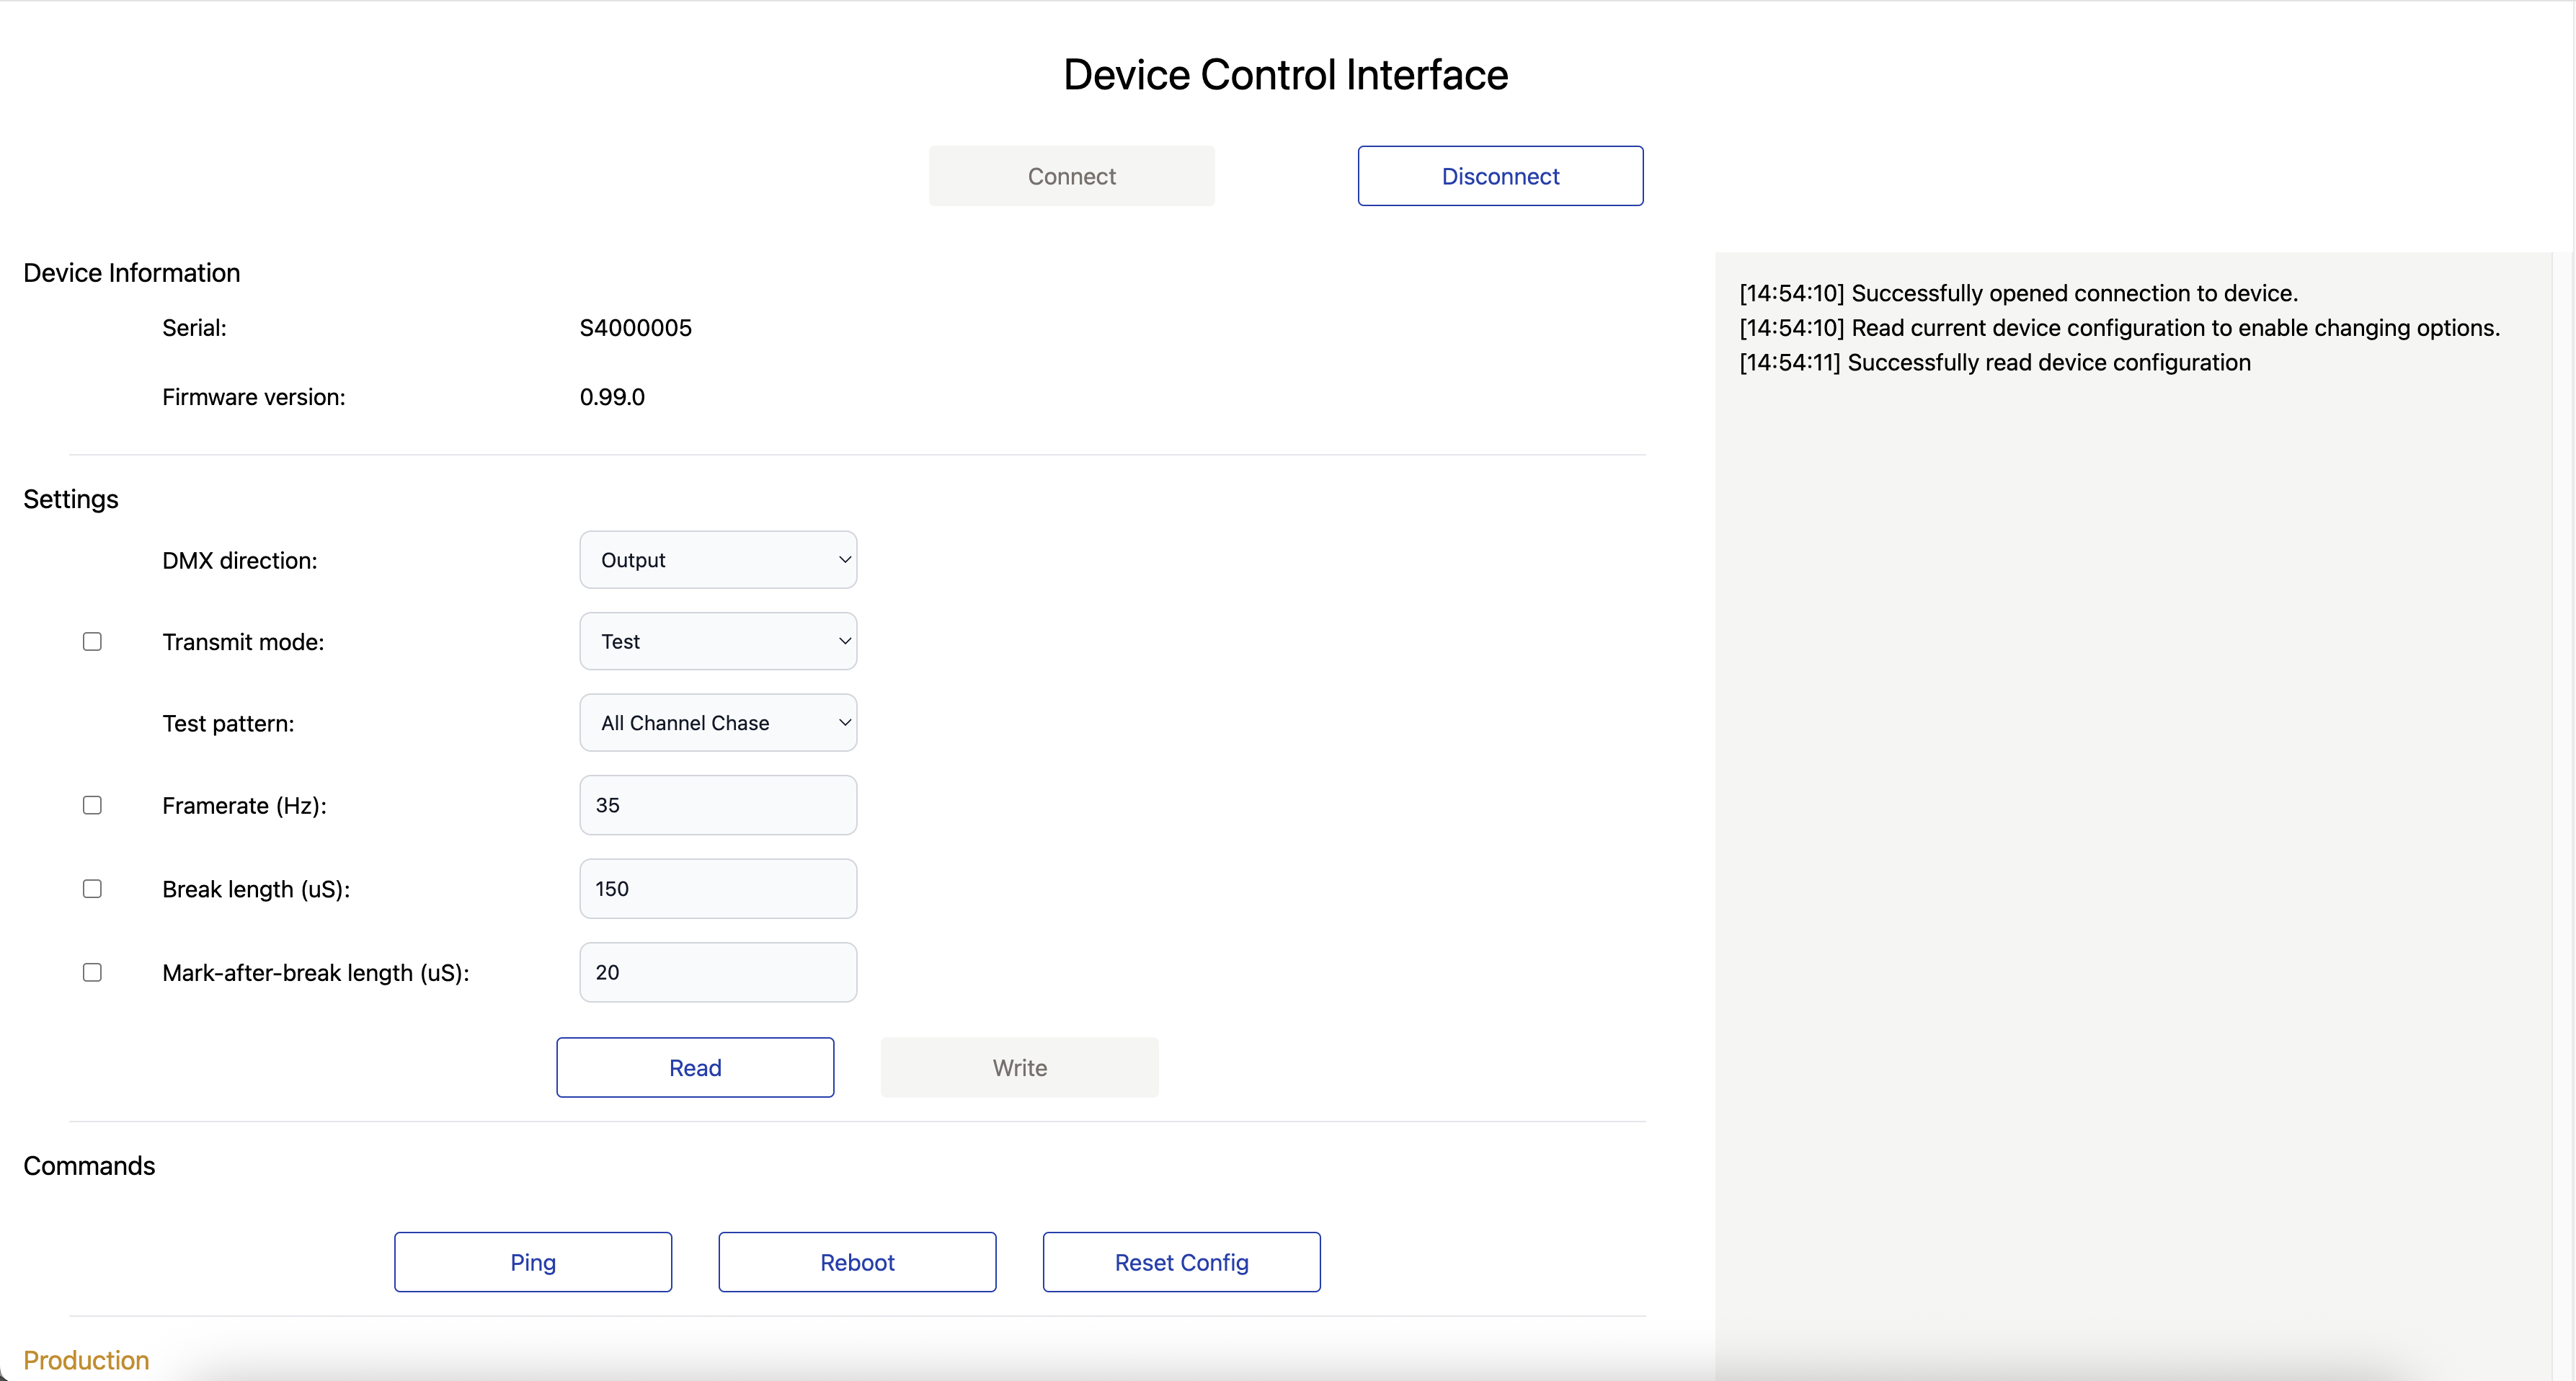2576x1381 pixels.
Task: Click the Reset Config button
Action: point(1181,1262)
